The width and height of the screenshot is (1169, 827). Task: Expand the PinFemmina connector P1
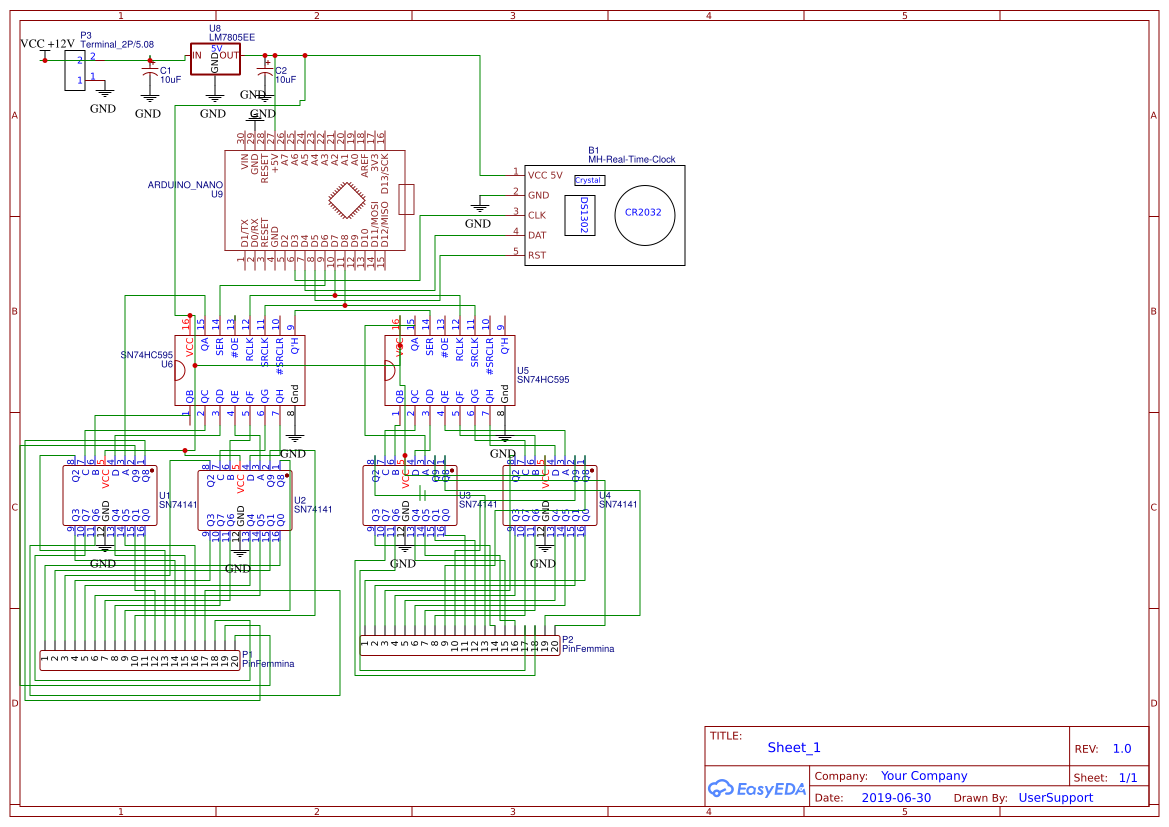[x=142, y=662]
